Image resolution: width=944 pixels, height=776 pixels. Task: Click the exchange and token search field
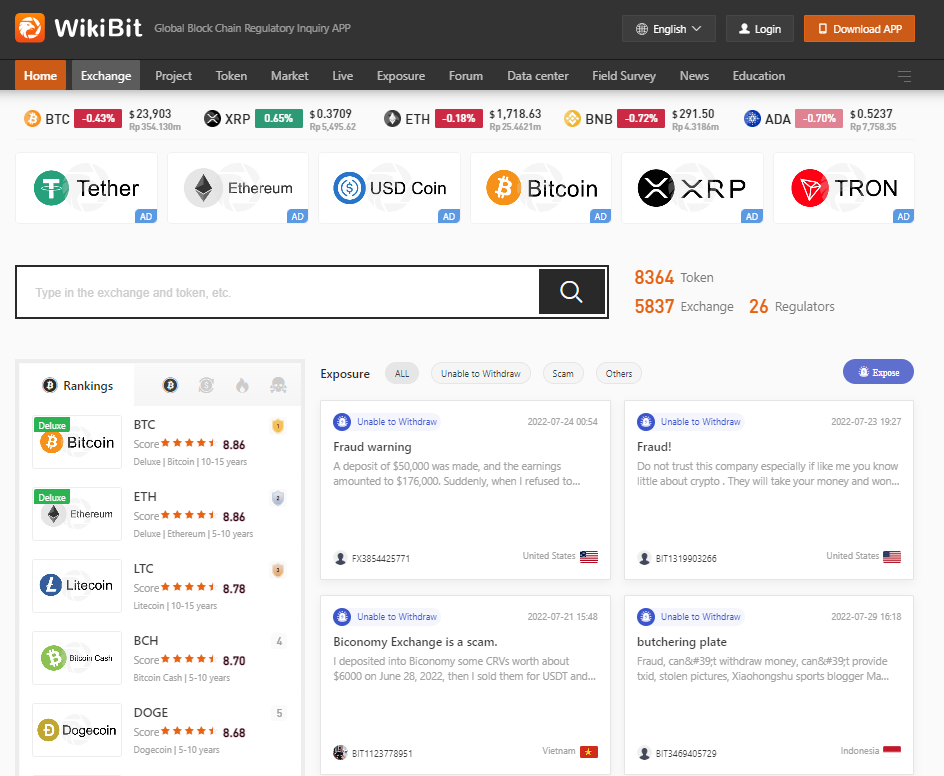click(x=277, y=293)
